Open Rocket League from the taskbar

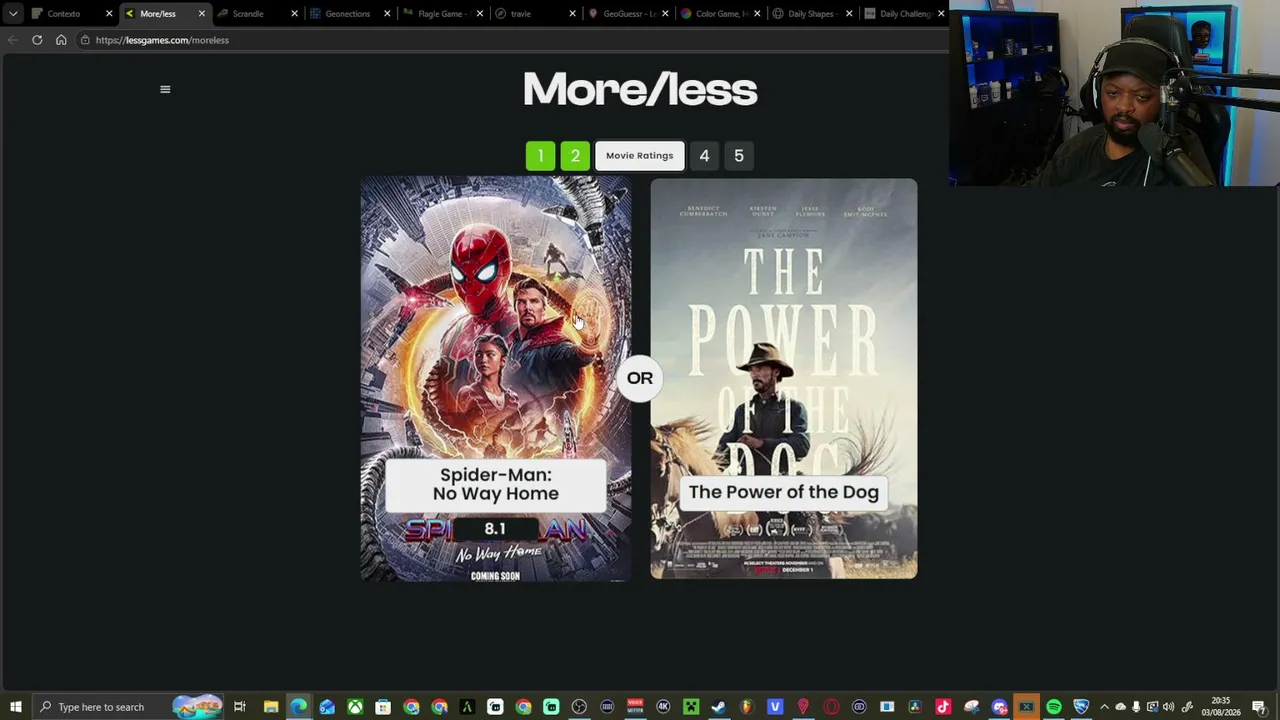point(1081,707)
